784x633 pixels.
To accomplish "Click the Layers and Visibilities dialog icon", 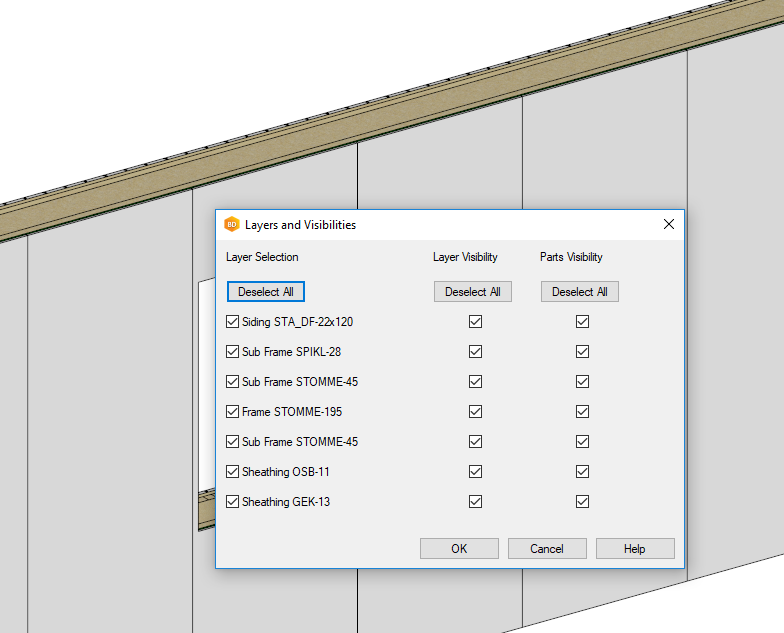I will pos(232,225).
